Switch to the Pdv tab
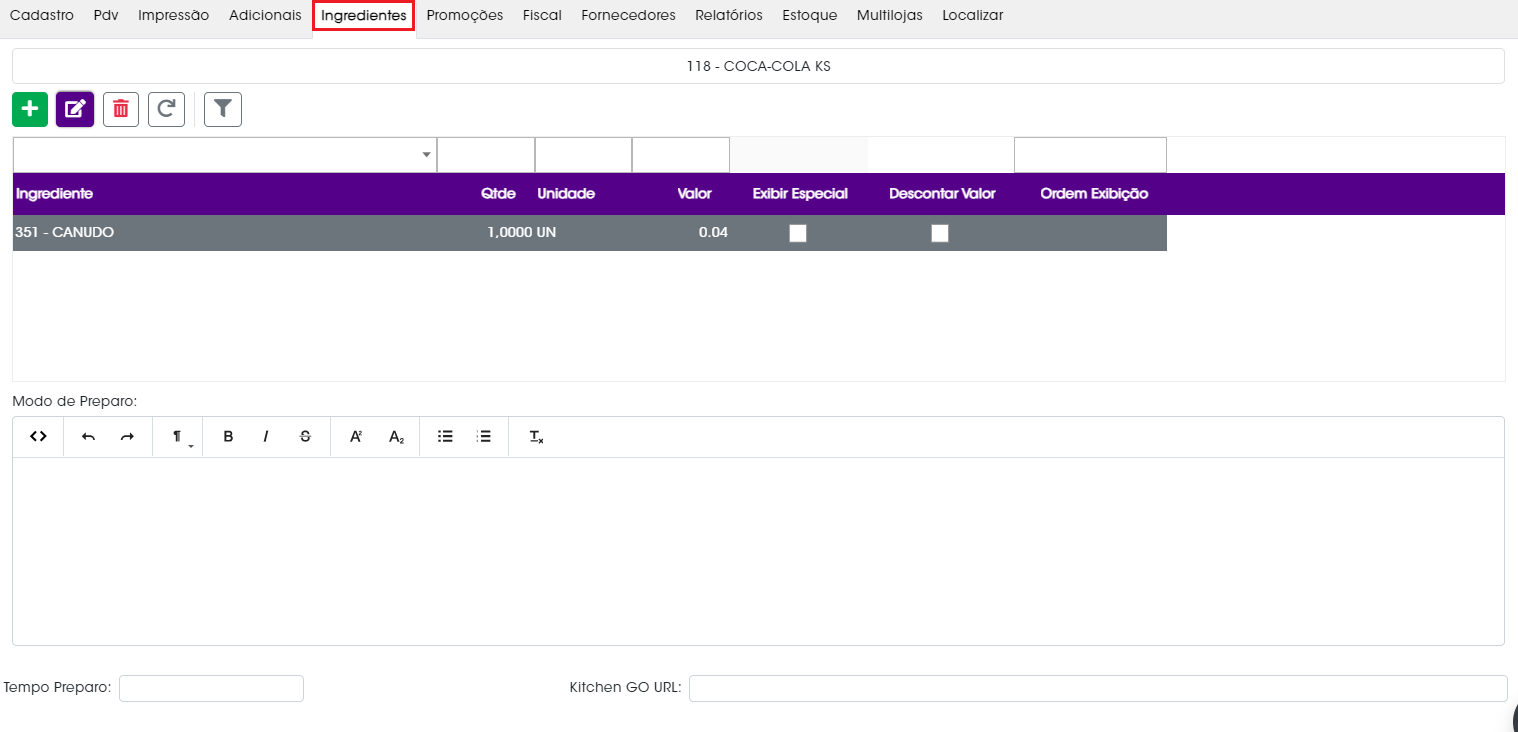Viewport: 1518px width, 732px height. pyautogui.click(x=106, y=15)
